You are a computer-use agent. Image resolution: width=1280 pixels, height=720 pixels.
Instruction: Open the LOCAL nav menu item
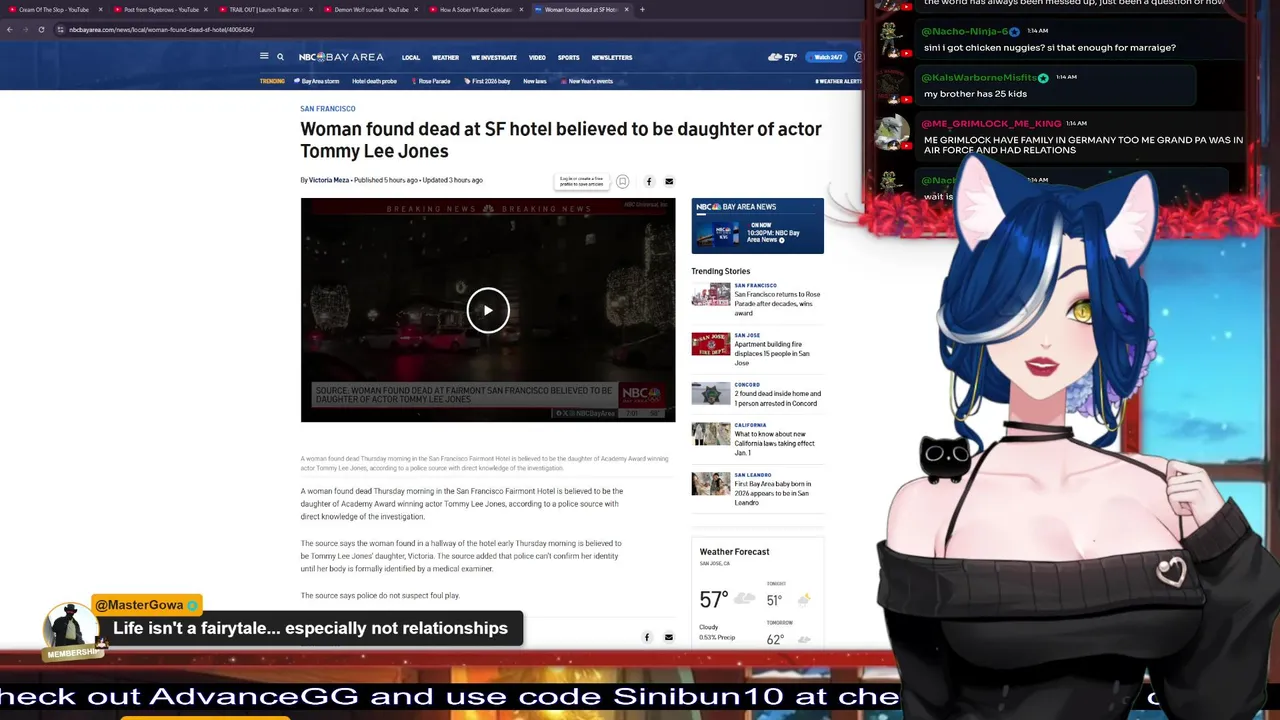pyautogui.click(x=411, y=57)
